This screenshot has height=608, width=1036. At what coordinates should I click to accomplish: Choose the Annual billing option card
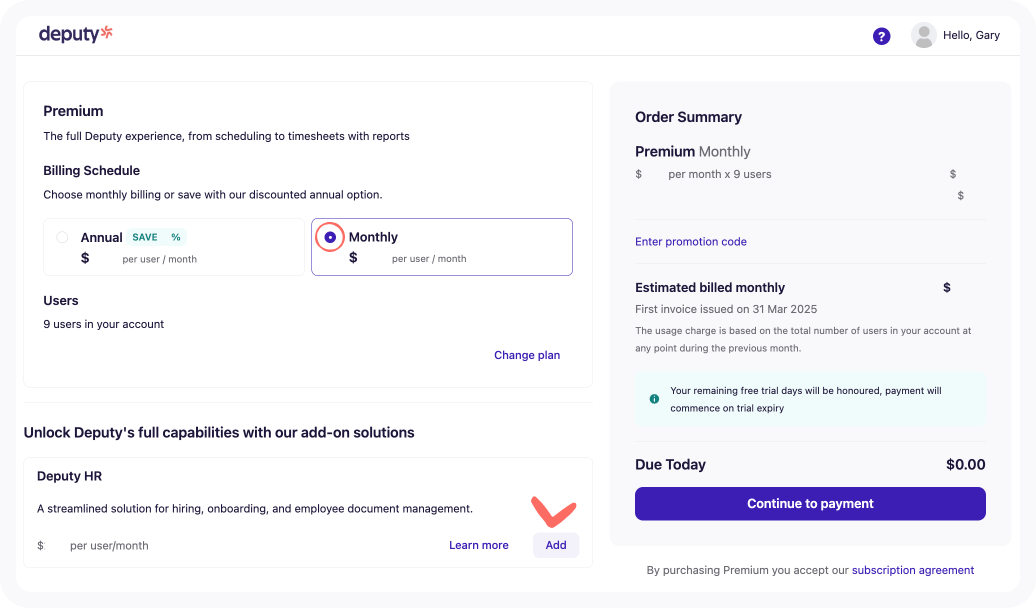click(x=174, y=247)
